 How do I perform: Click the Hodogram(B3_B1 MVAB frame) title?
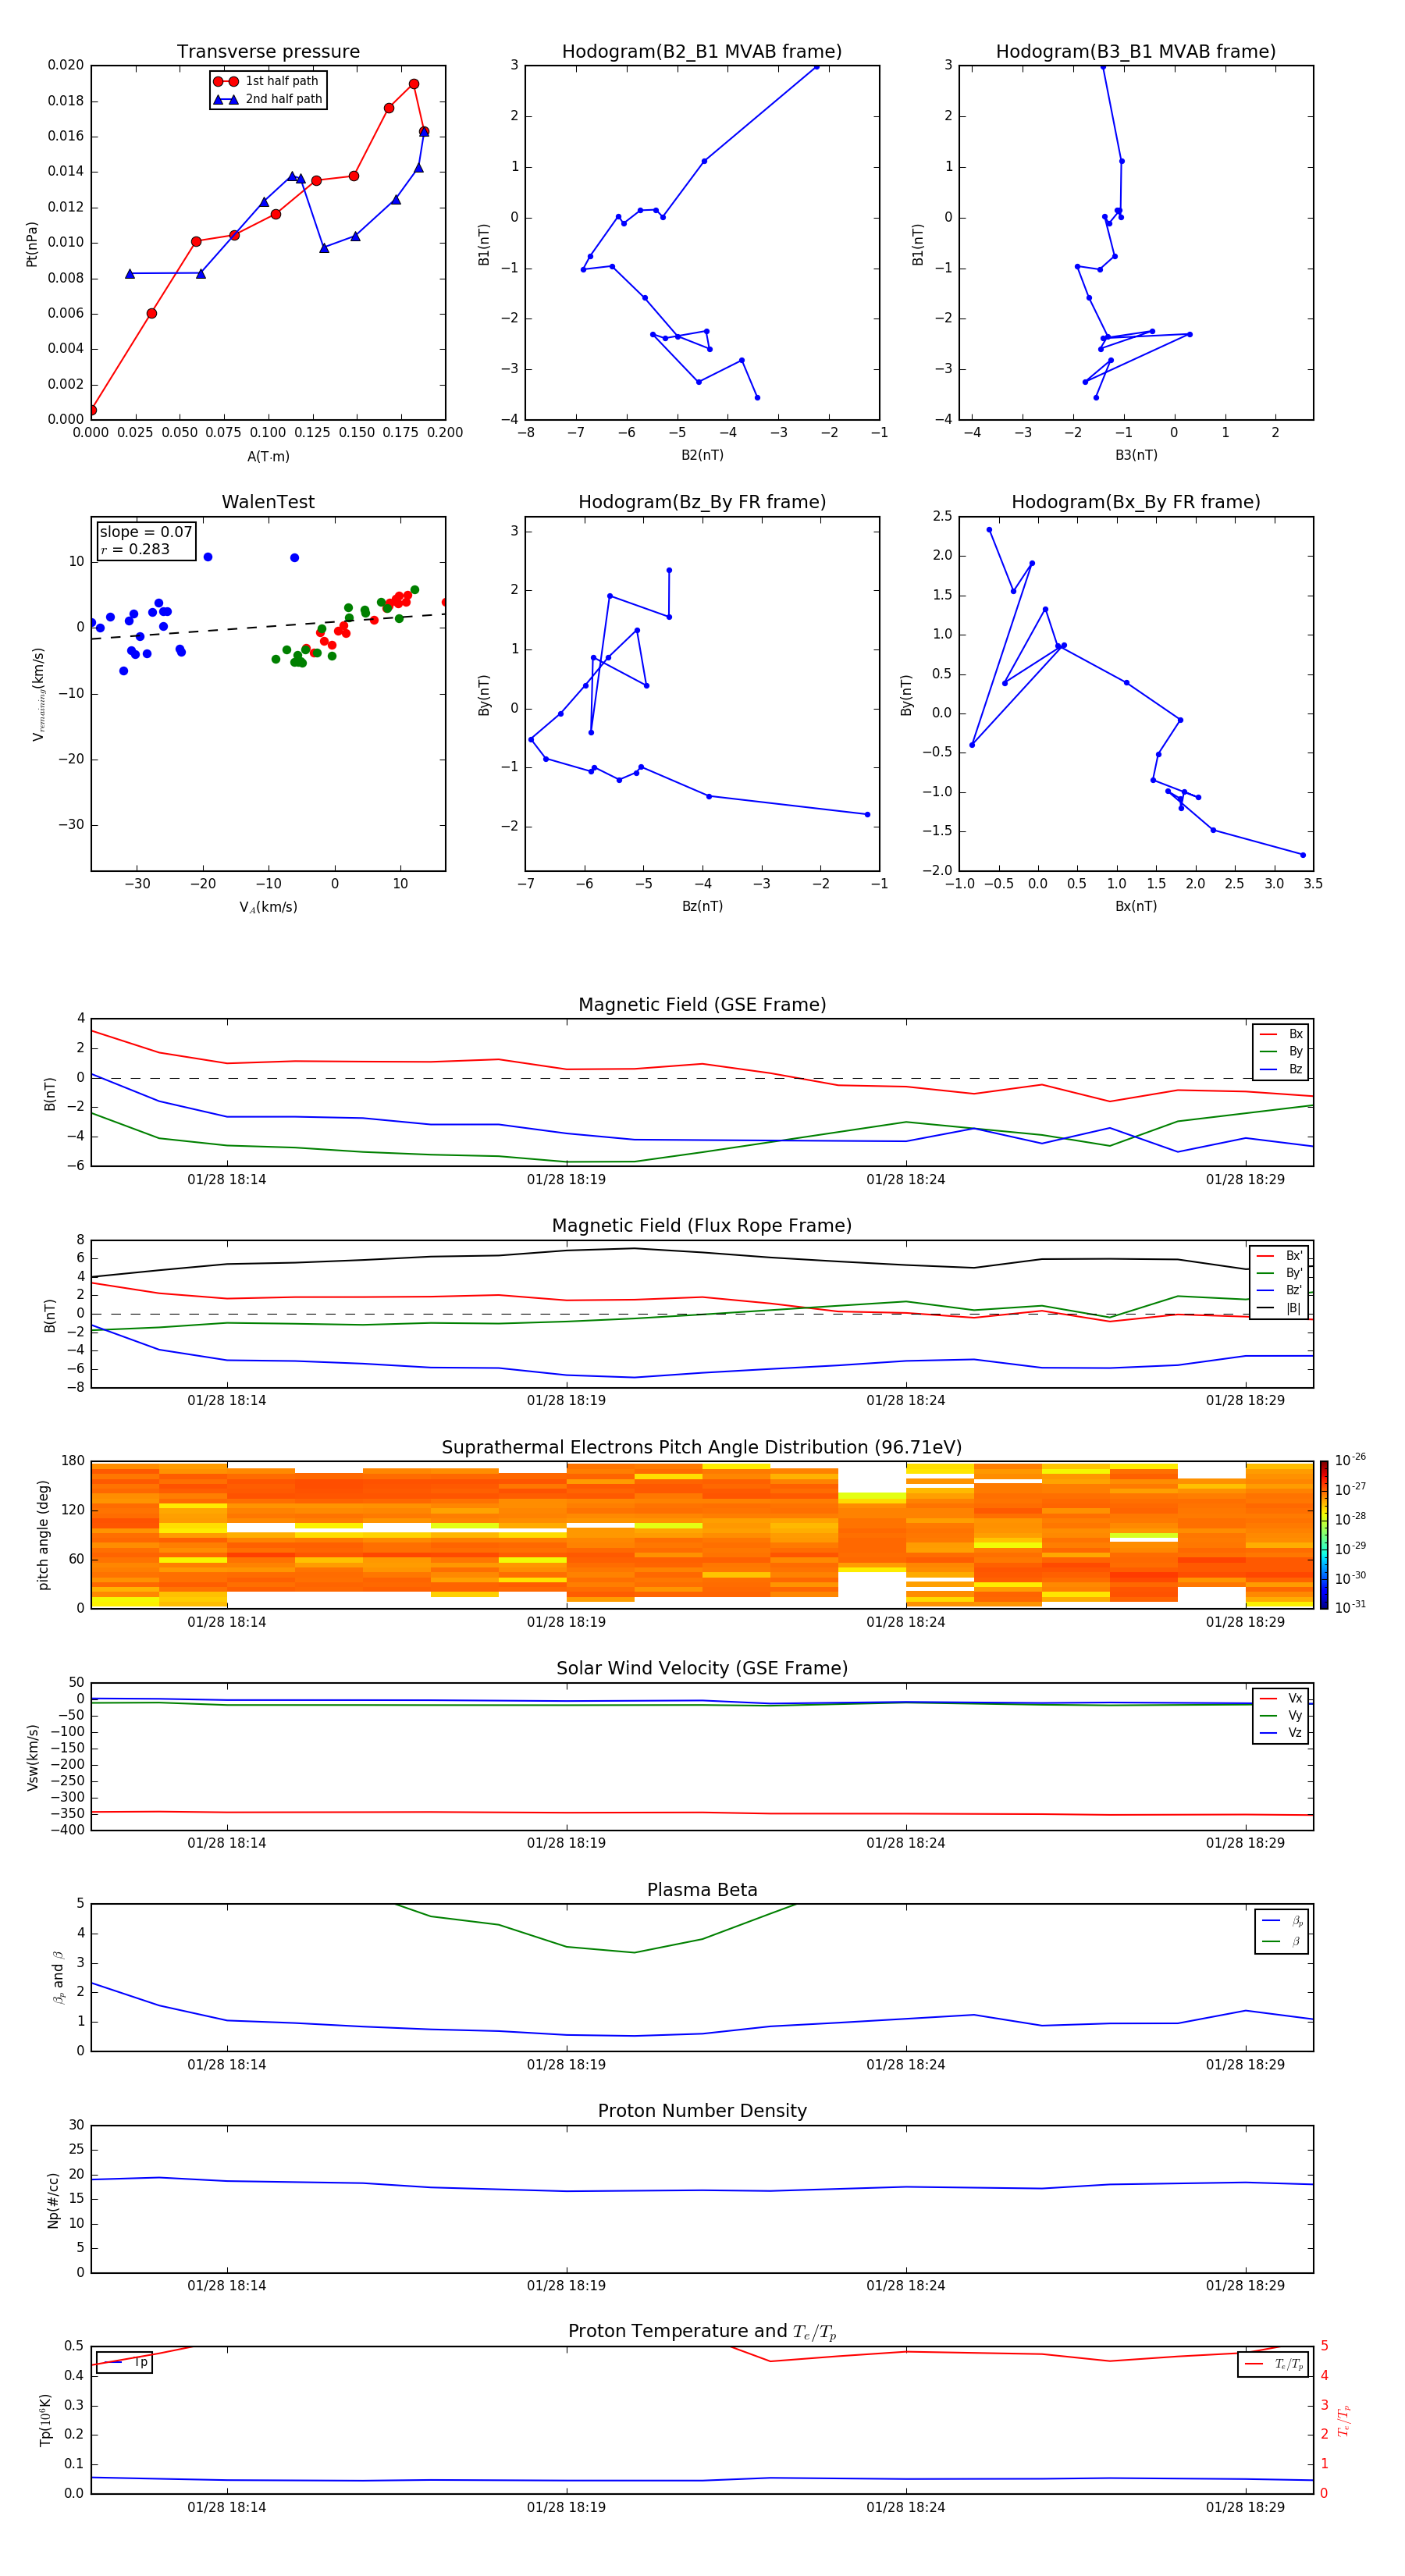(1136, 52)
